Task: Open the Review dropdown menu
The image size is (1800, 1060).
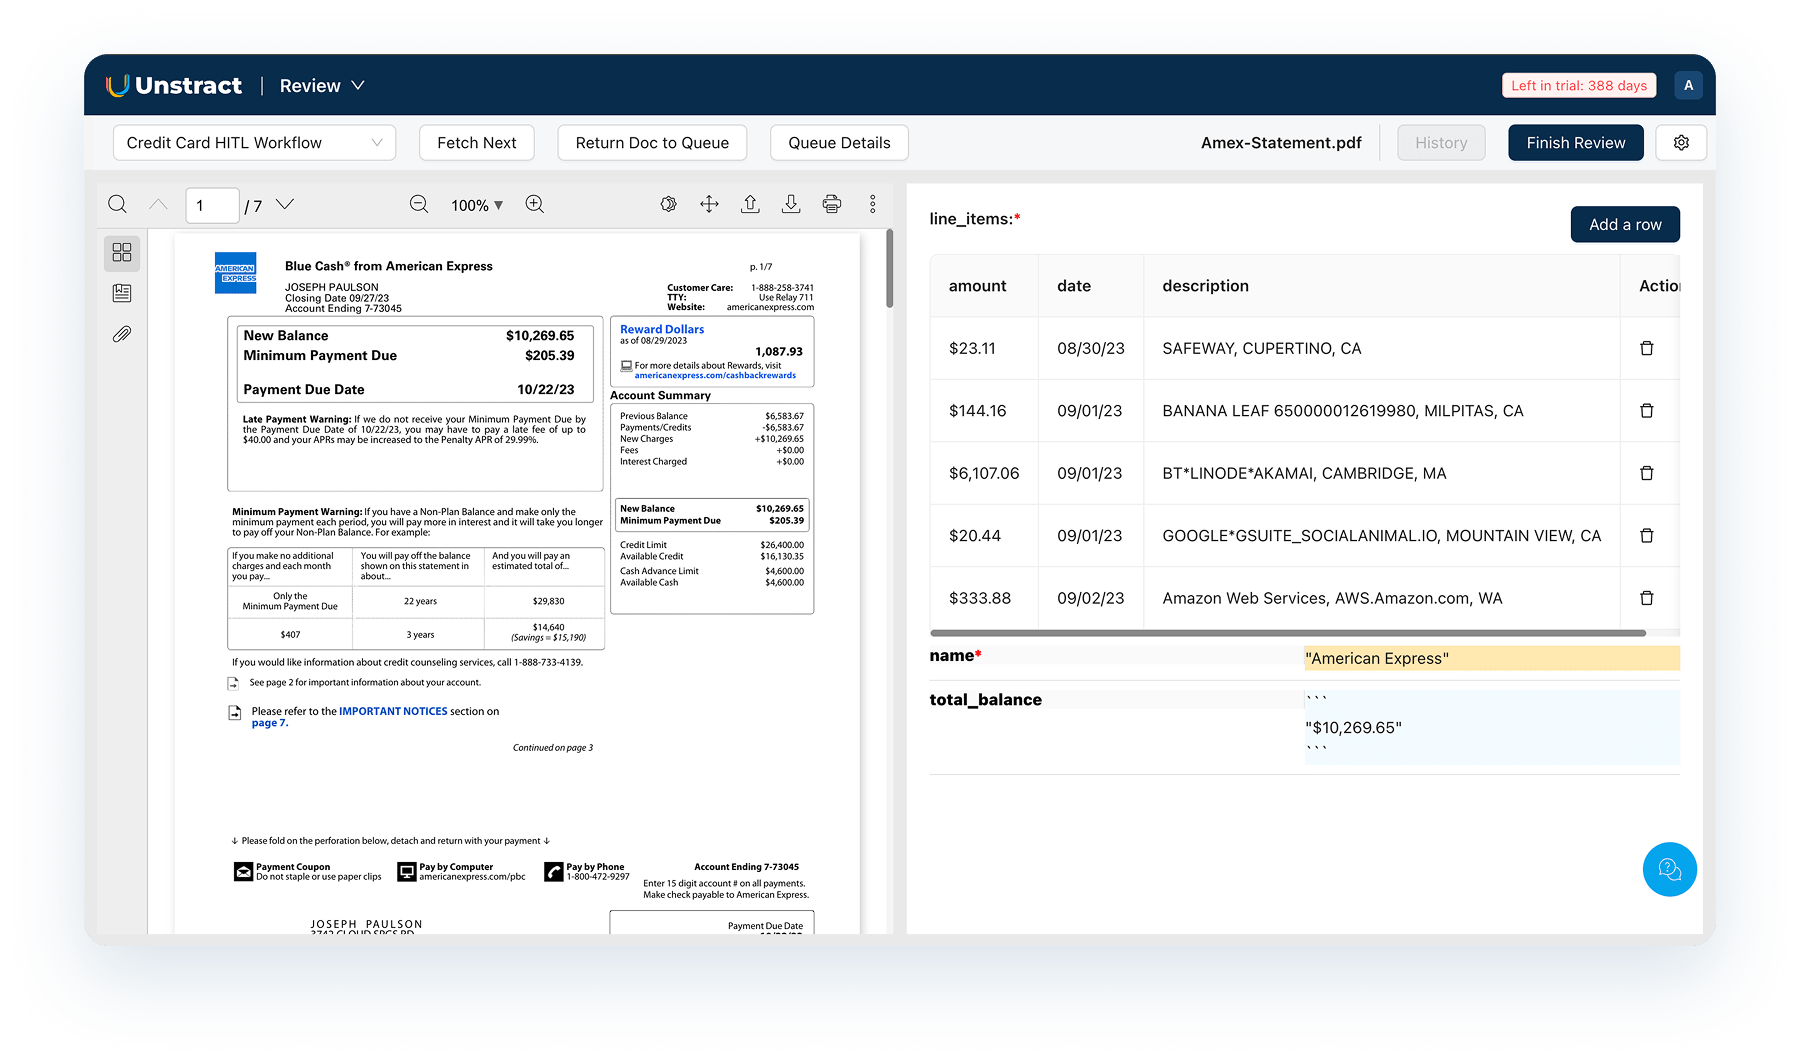Action: coord(322,86)
